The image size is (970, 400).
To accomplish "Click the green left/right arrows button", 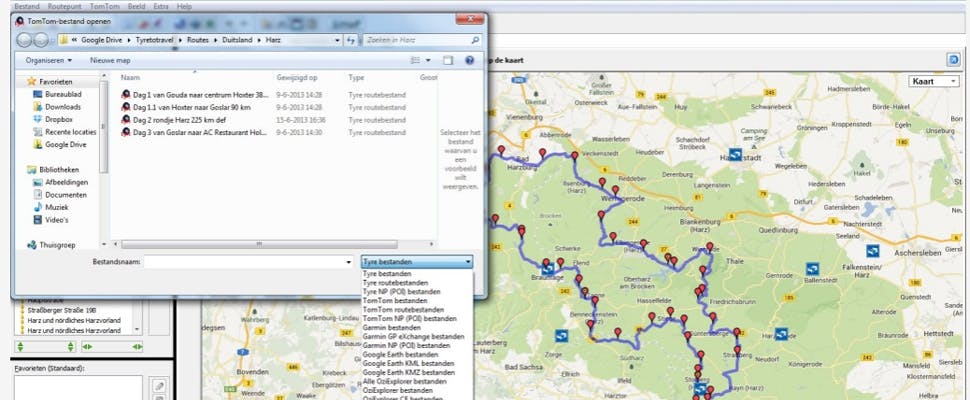I will (112, 347).
